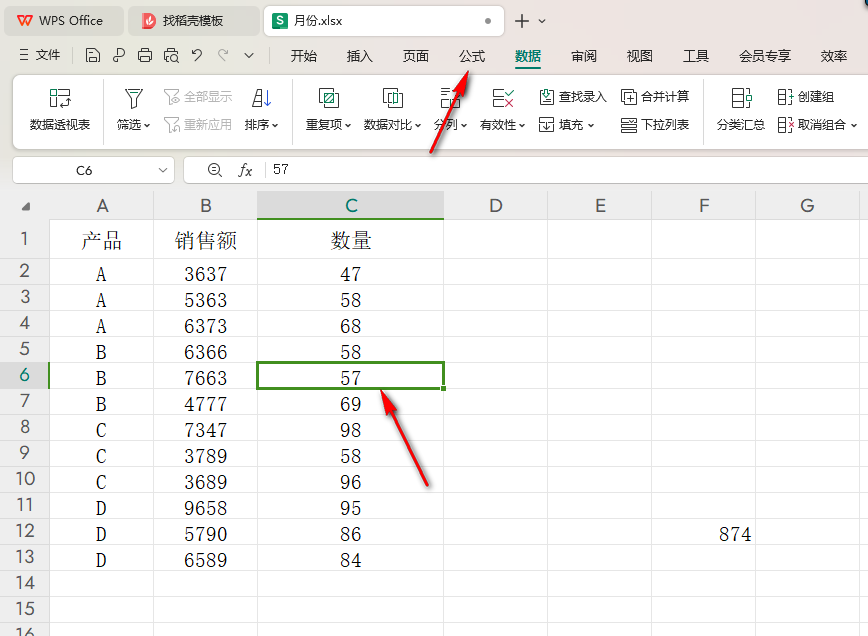Image resolution: width=868 pixels, height=636 pixels.
Task: Open Print Preview icon
Action: point(171,55)
